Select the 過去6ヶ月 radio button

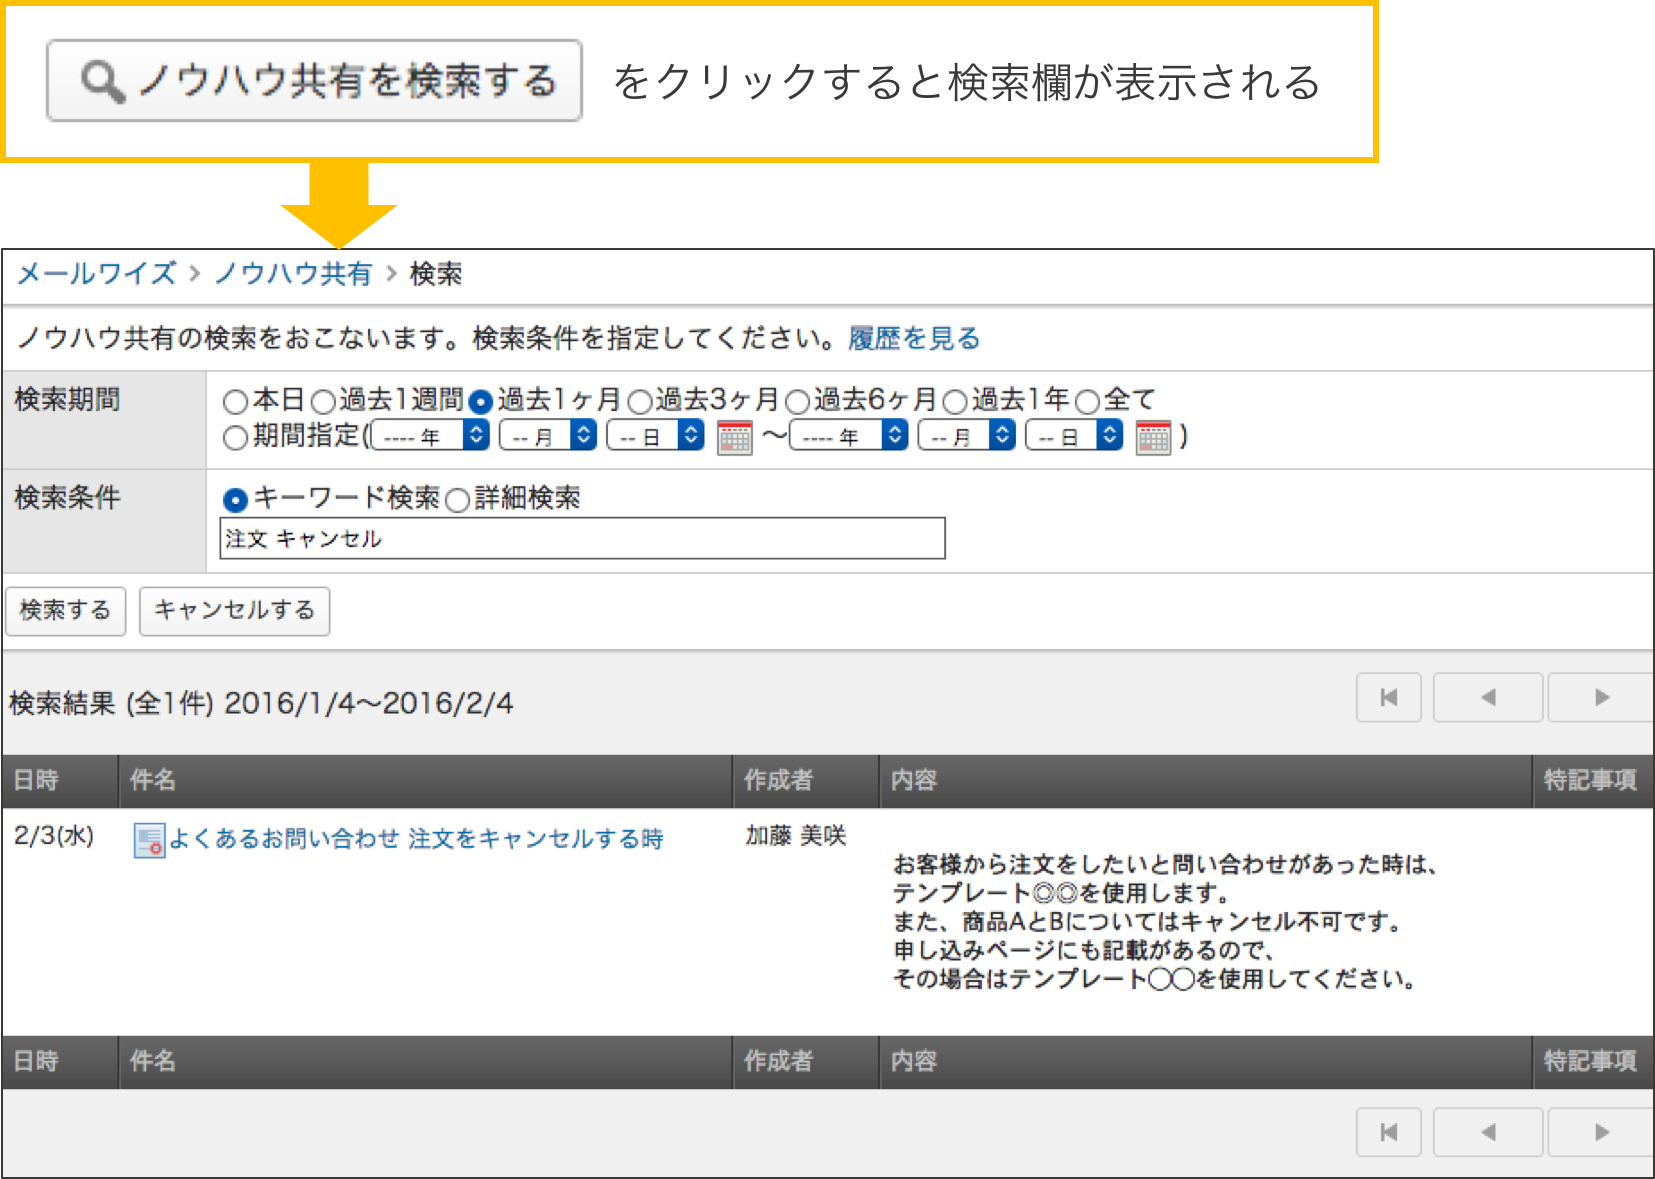pos(797,402)
